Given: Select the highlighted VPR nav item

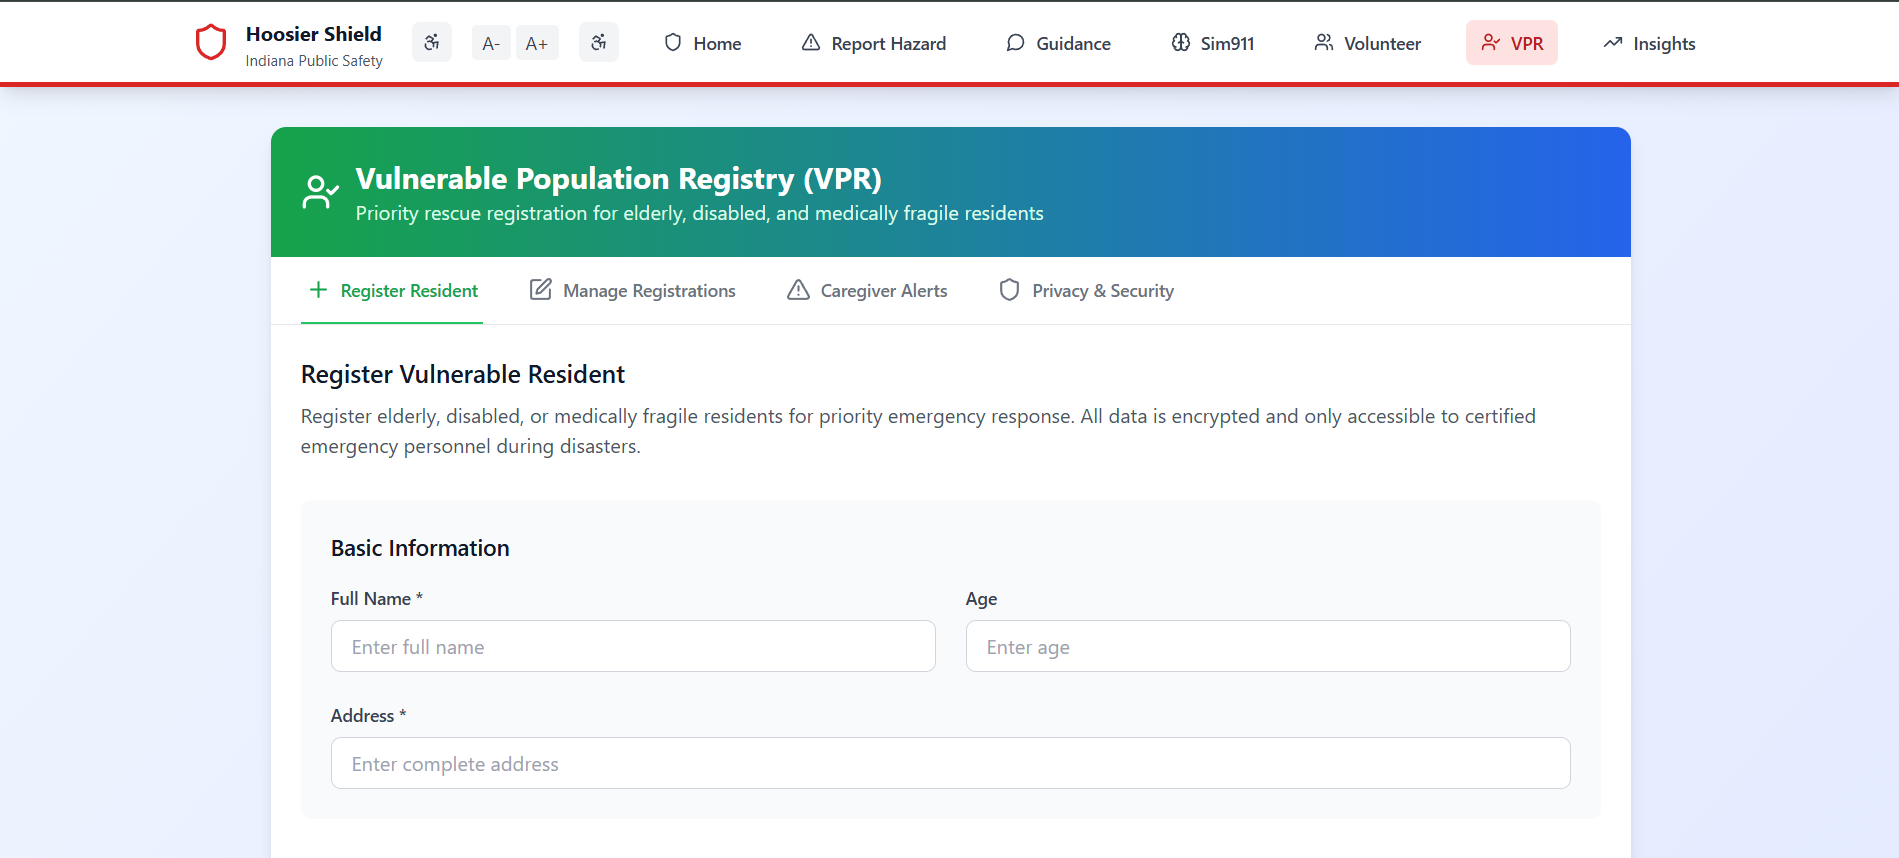Looking at the screenshot, I should 1512,43.
